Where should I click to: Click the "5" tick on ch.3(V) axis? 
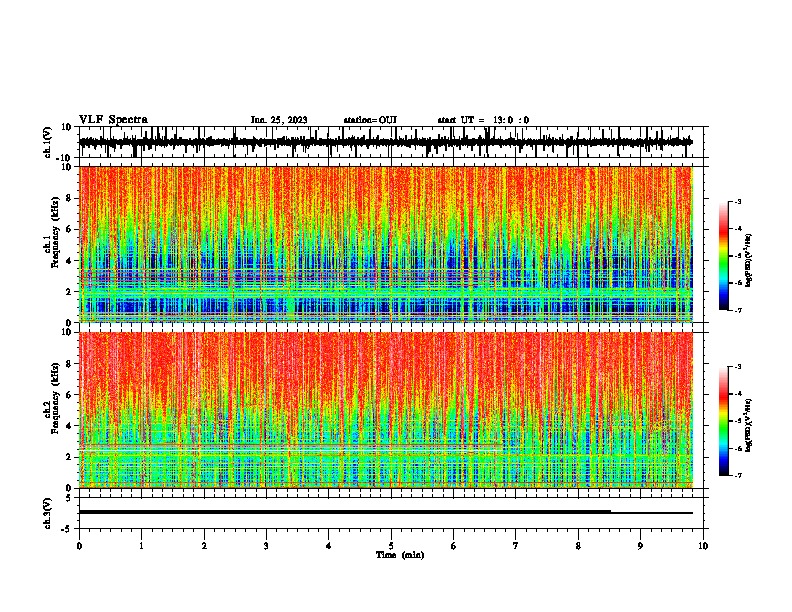[69, 497]
